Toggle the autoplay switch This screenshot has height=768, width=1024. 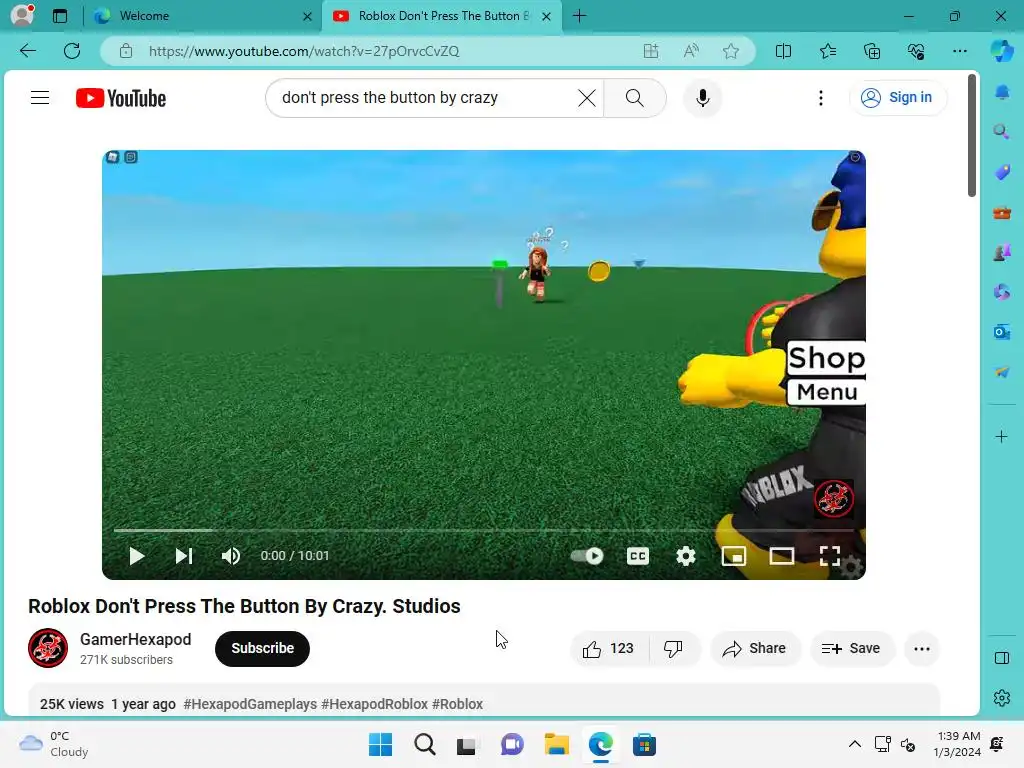[587, 556]
